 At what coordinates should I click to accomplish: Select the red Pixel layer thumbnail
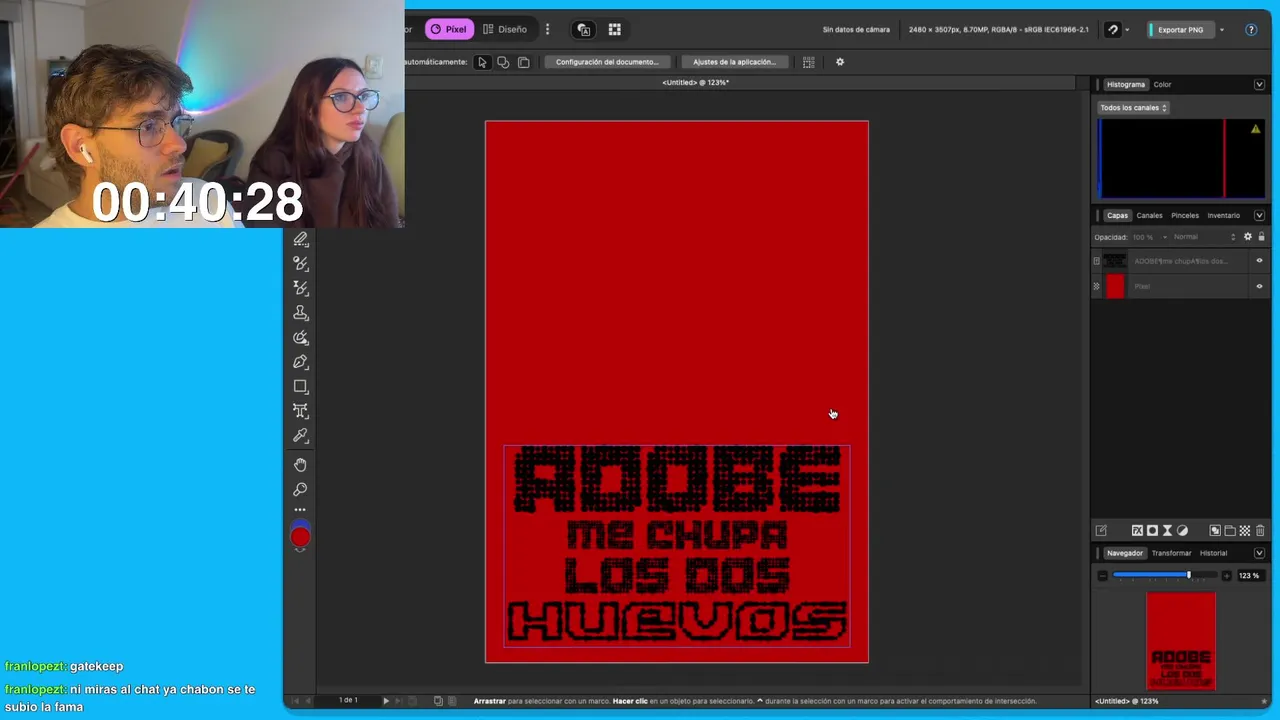(x=1115, y=286)
